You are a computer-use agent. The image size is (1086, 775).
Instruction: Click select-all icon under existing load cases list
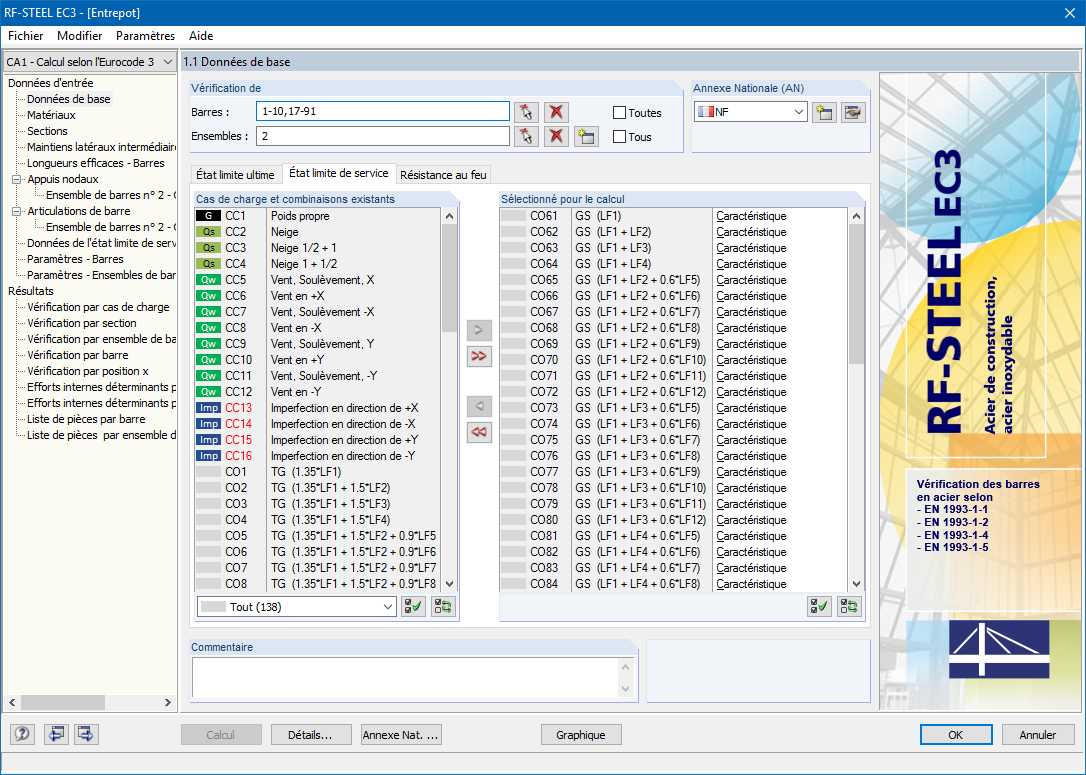(x=412, y=606)
